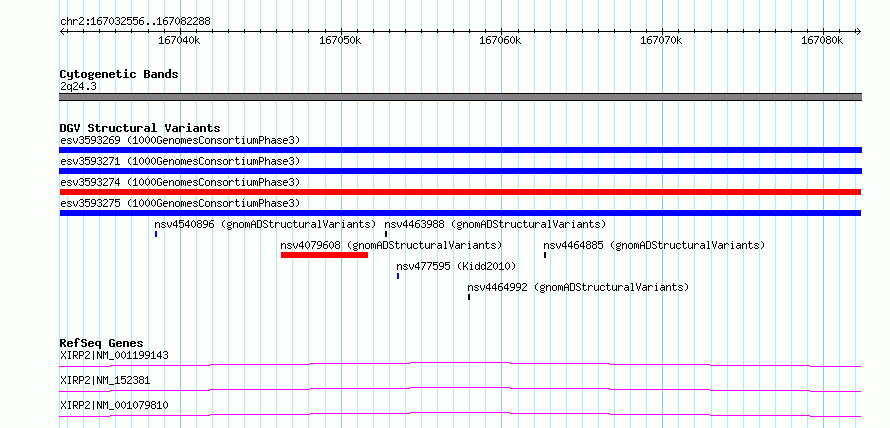Screen dimensions: 890x428
Task: Click the 167040k ruler label
Action: [x=179, y=41]
